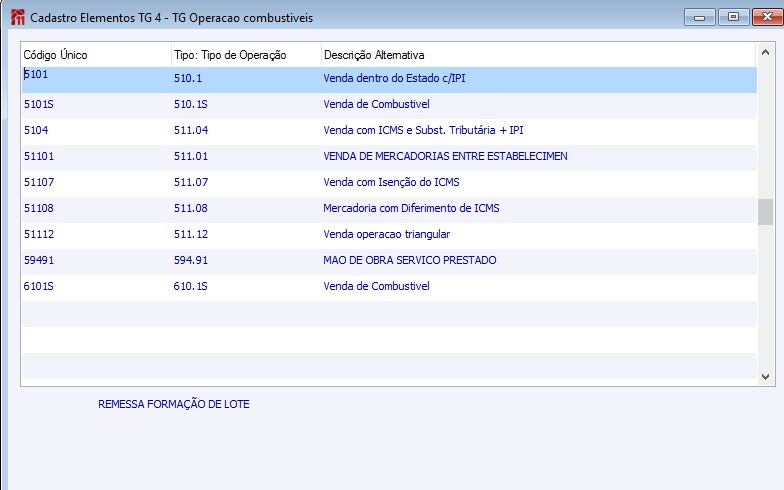The image size is (784, 490).
Task: Select 'Venda com Isenção do ICMS' description
Action: click(x=391, y=182)
